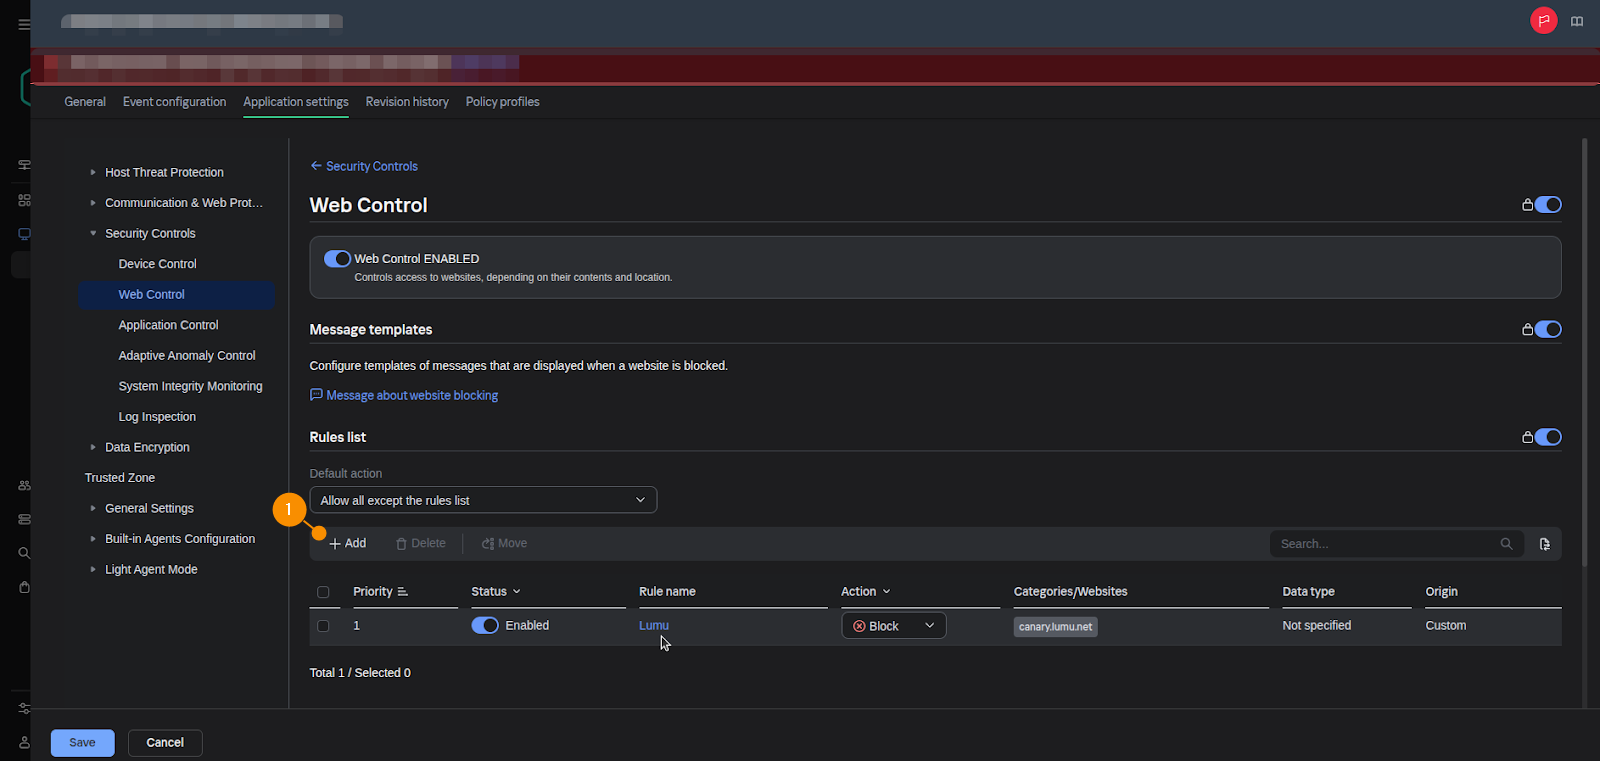1600x761 pixels.
Task: Click the lock icon next to Rules list
Action: click(x=1527, y=437)
